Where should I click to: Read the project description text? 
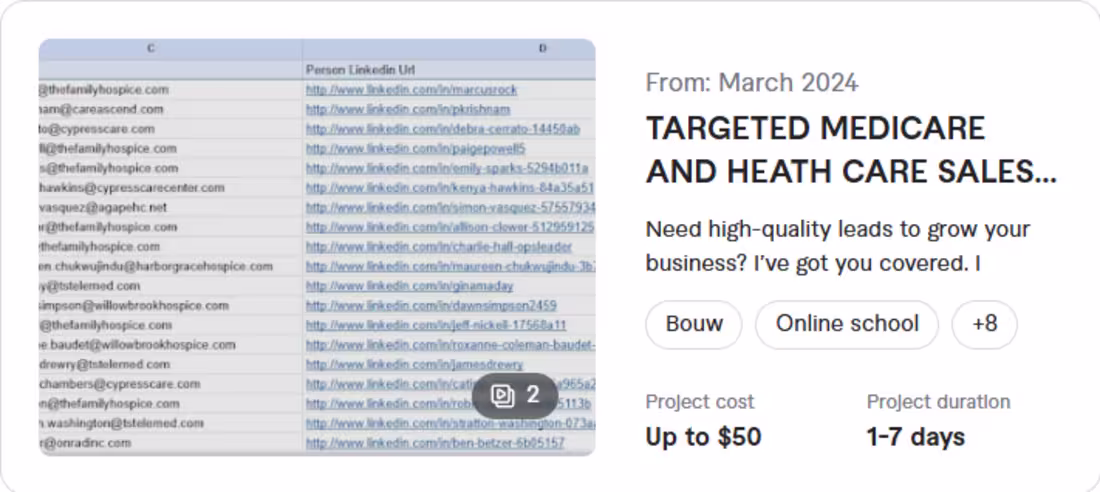[838, 246]
